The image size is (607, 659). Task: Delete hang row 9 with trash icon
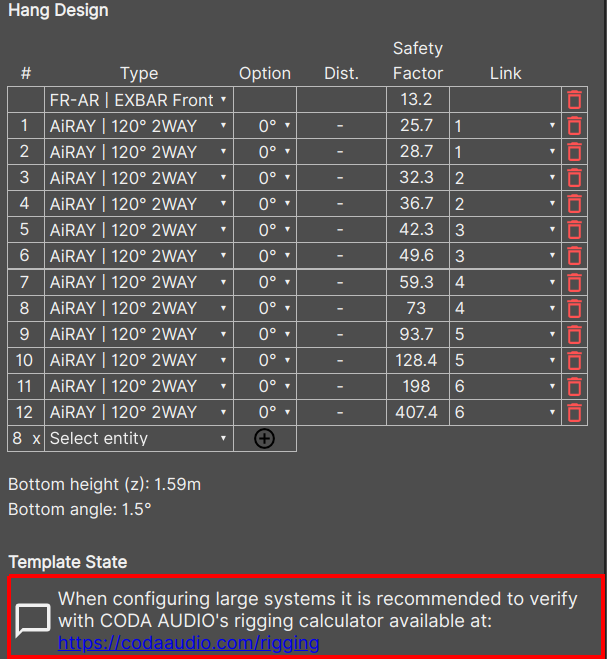click(x=574, y=335)
